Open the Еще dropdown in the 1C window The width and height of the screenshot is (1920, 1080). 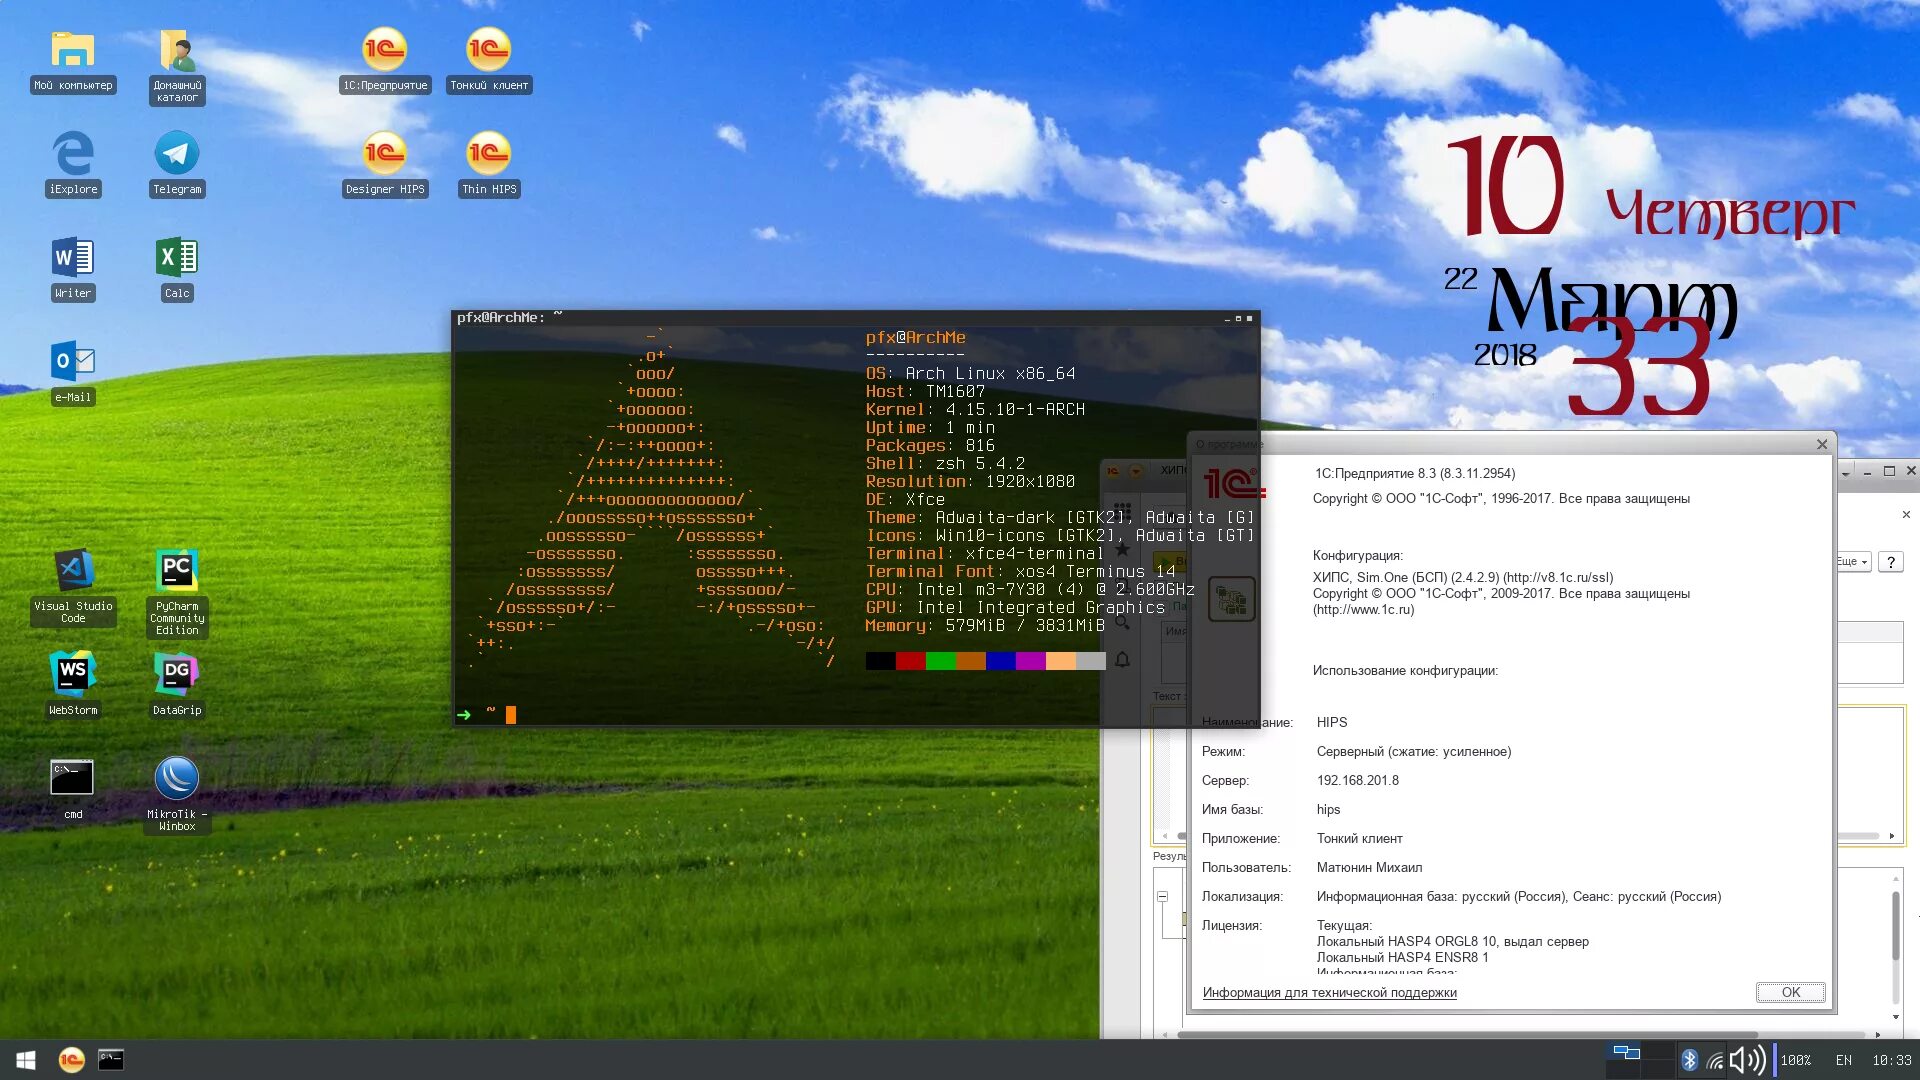[1853, 562]
